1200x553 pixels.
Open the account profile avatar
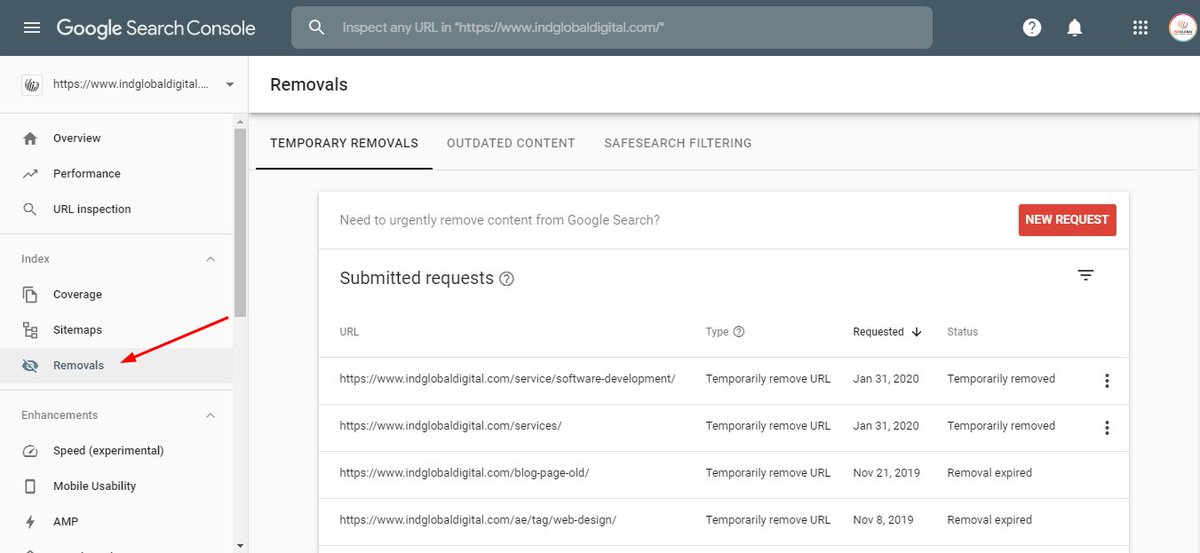pyautogui.click(x=1182, y=28)
